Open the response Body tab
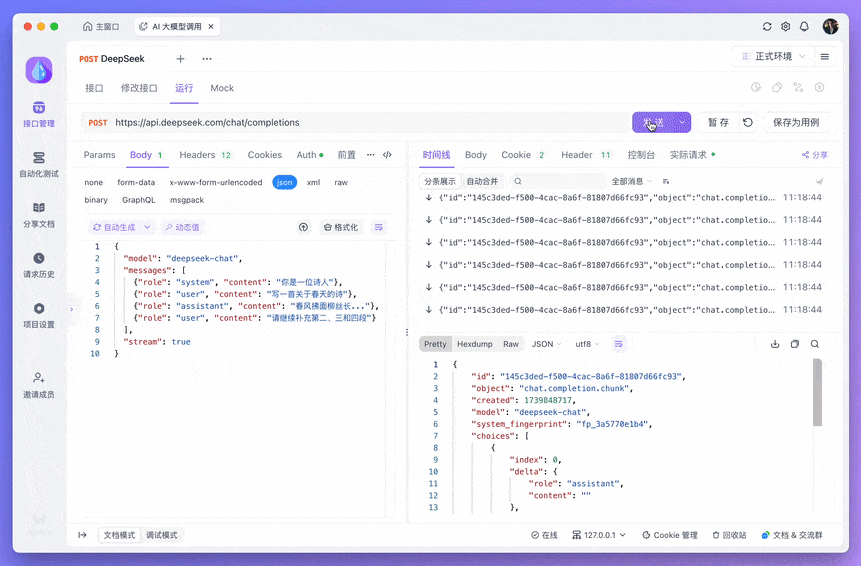This screenshot has width=861, height=566. [x=476, y=155]
